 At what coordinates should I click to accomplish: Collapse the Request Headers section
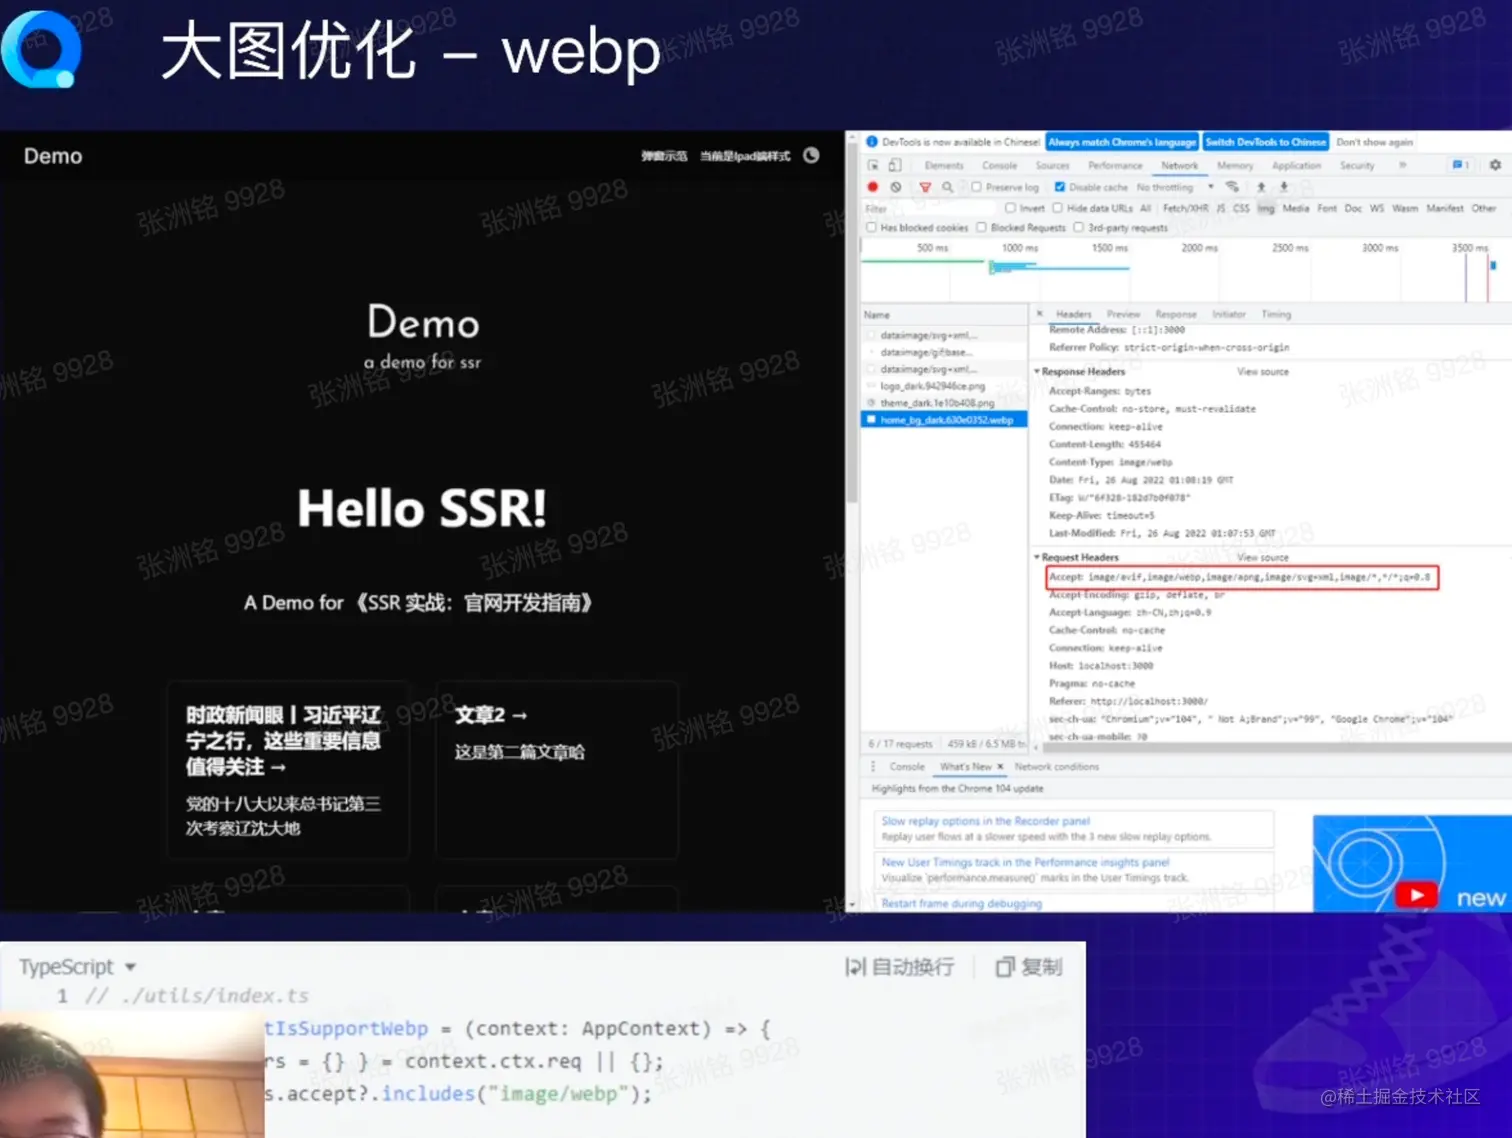pyautogui.click(x=1036, y=557)
